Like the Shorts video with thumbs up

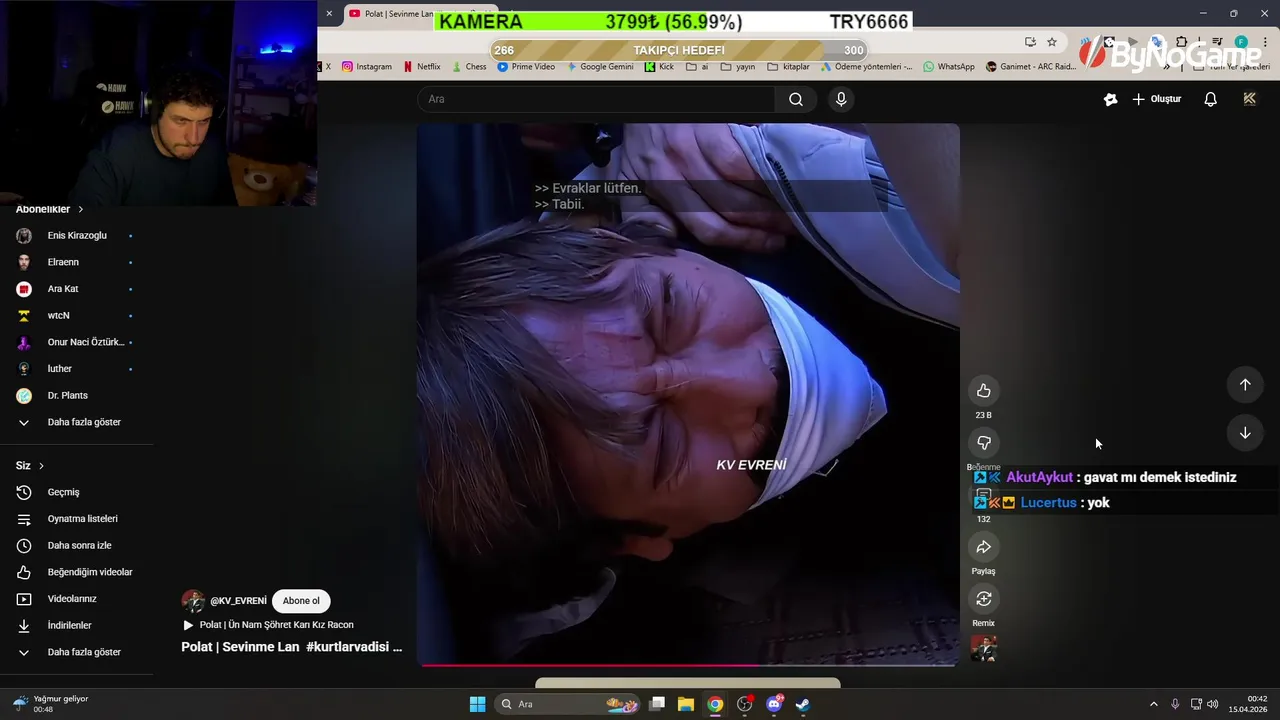(x=984, y=391)
